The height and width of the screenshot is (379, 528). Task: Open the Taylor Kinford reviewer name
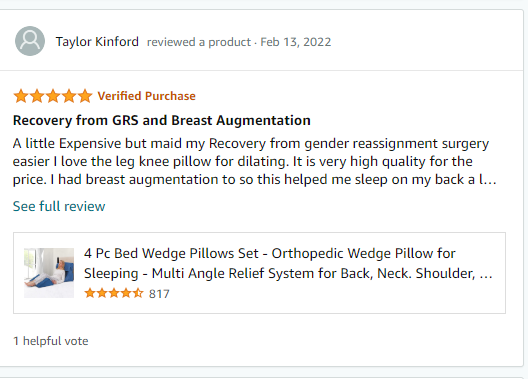pyautogui.click(x=97, y=42)
